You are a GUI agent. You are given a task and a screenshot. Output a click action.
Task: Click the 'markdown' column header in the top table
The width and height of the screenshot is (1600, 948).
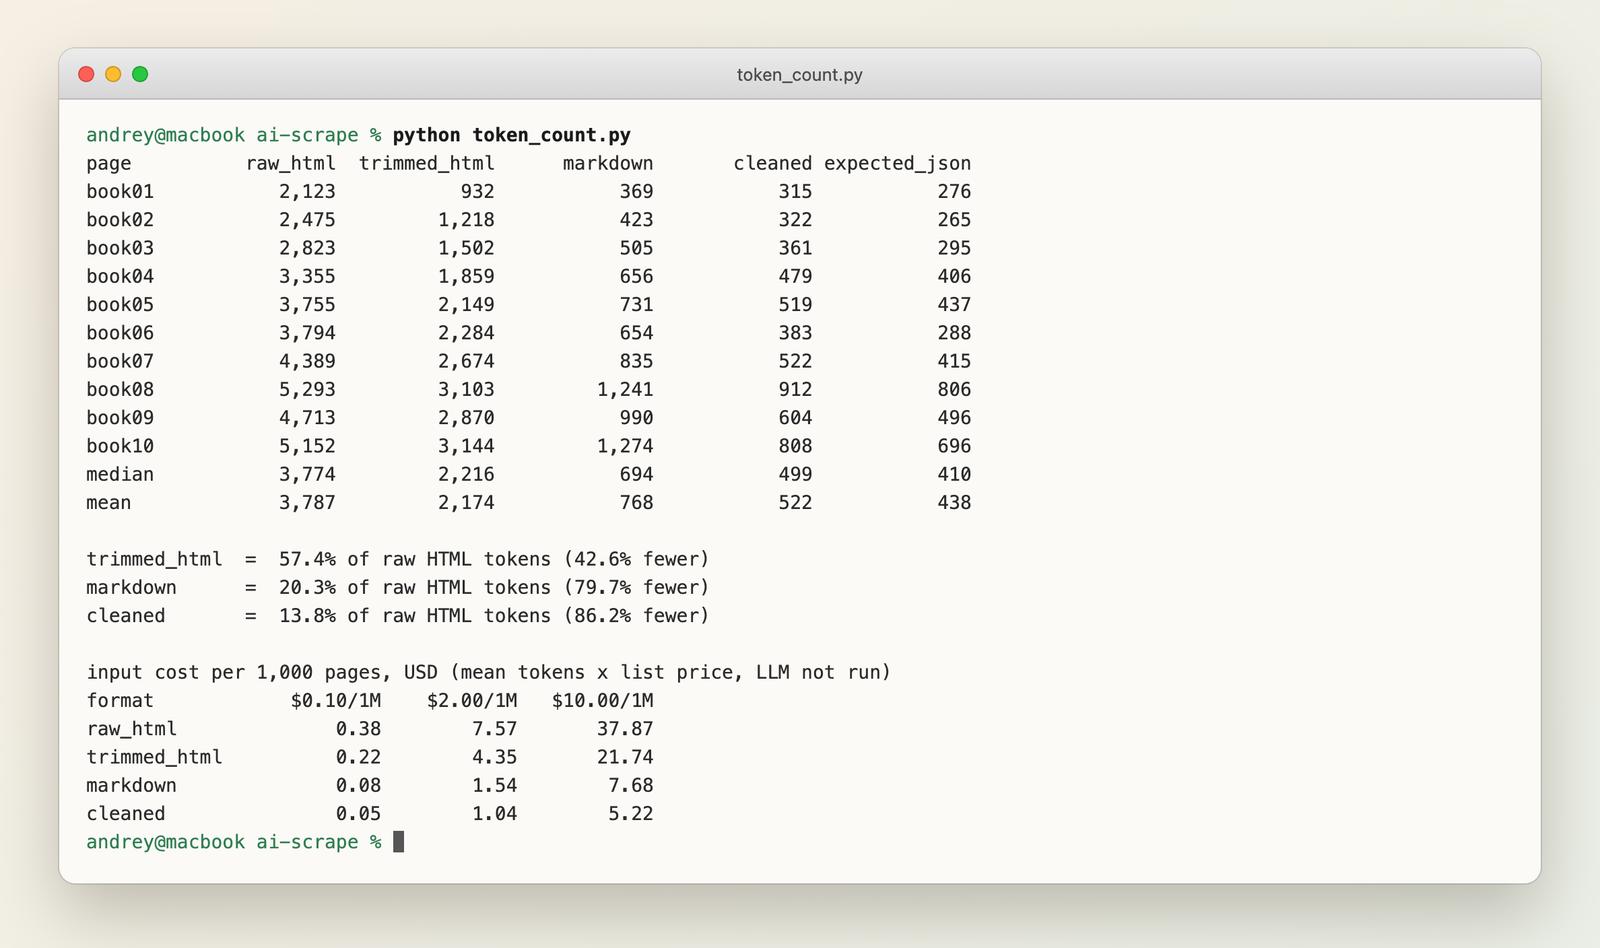tap(608, 163)
